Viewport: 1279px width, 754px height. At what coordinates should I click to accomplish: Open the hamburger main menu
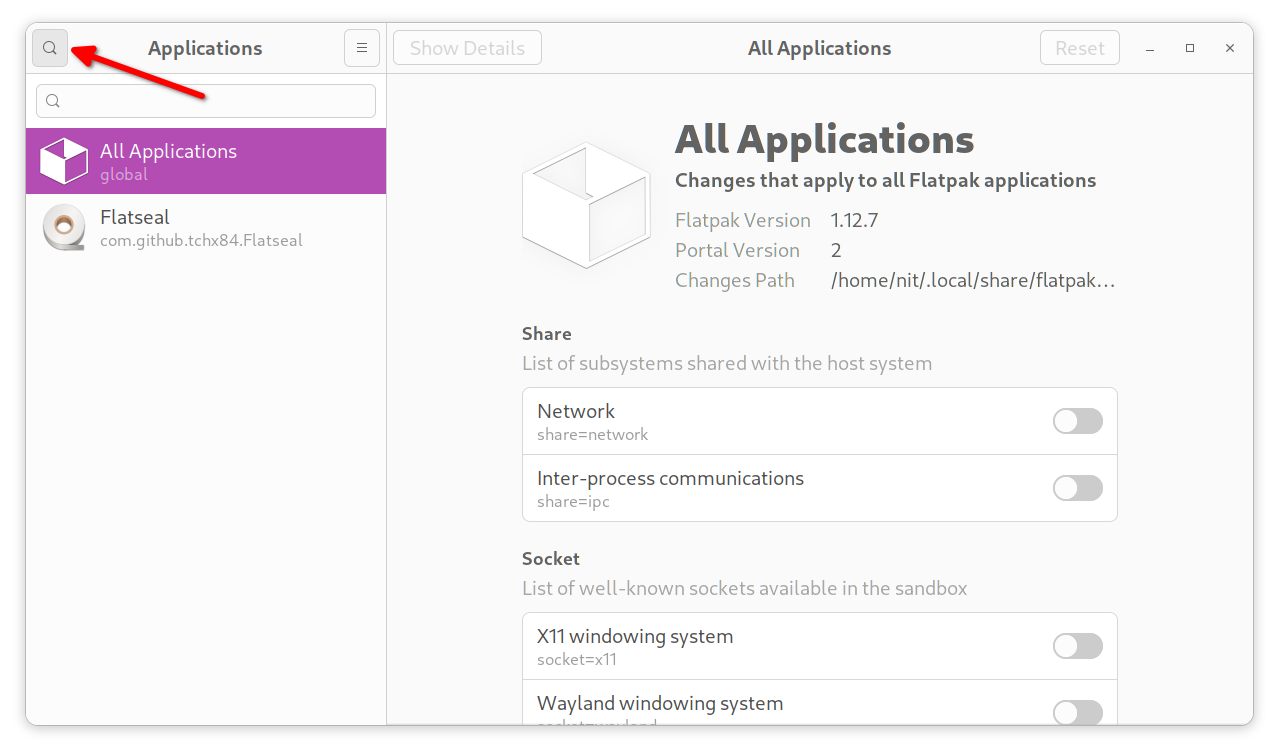pos(362,48)
